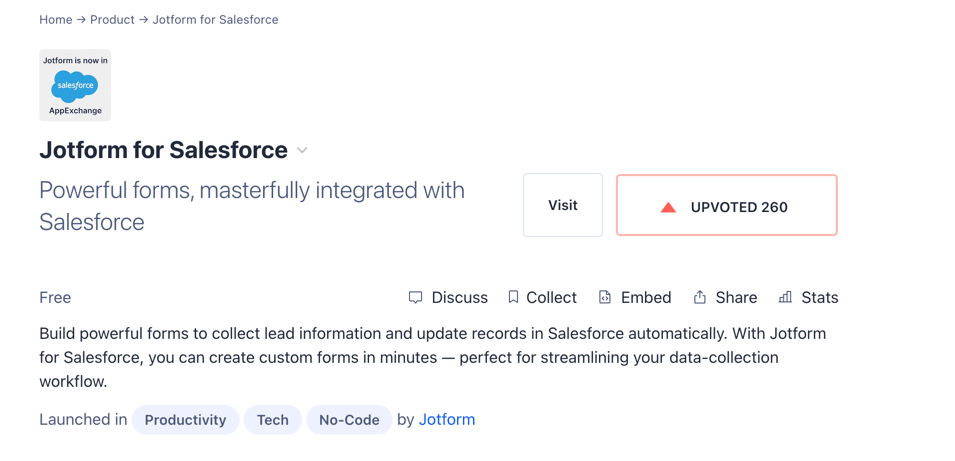Viewport: 955px width, 461px height.
Task: Expand the chevron next to the product title
Action: [302, 150]
